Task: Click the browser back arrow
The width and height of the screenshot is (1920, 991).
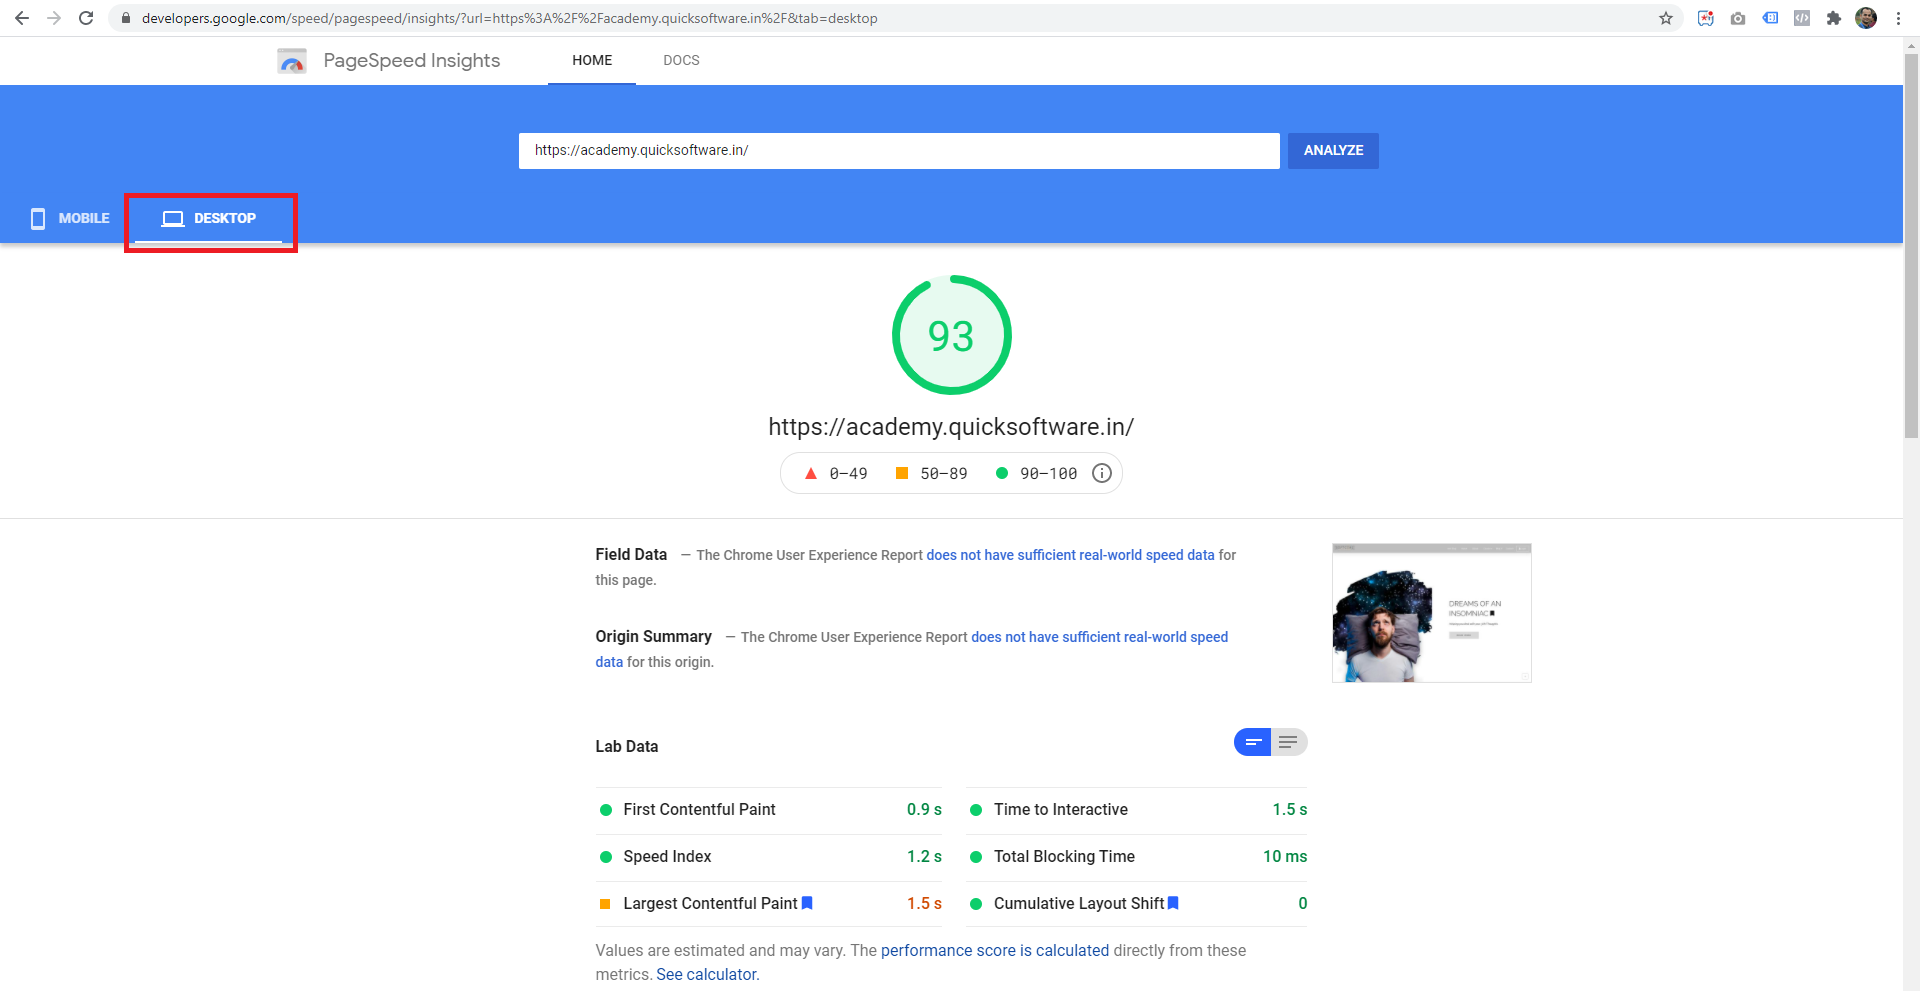Action: pos(22,18)
